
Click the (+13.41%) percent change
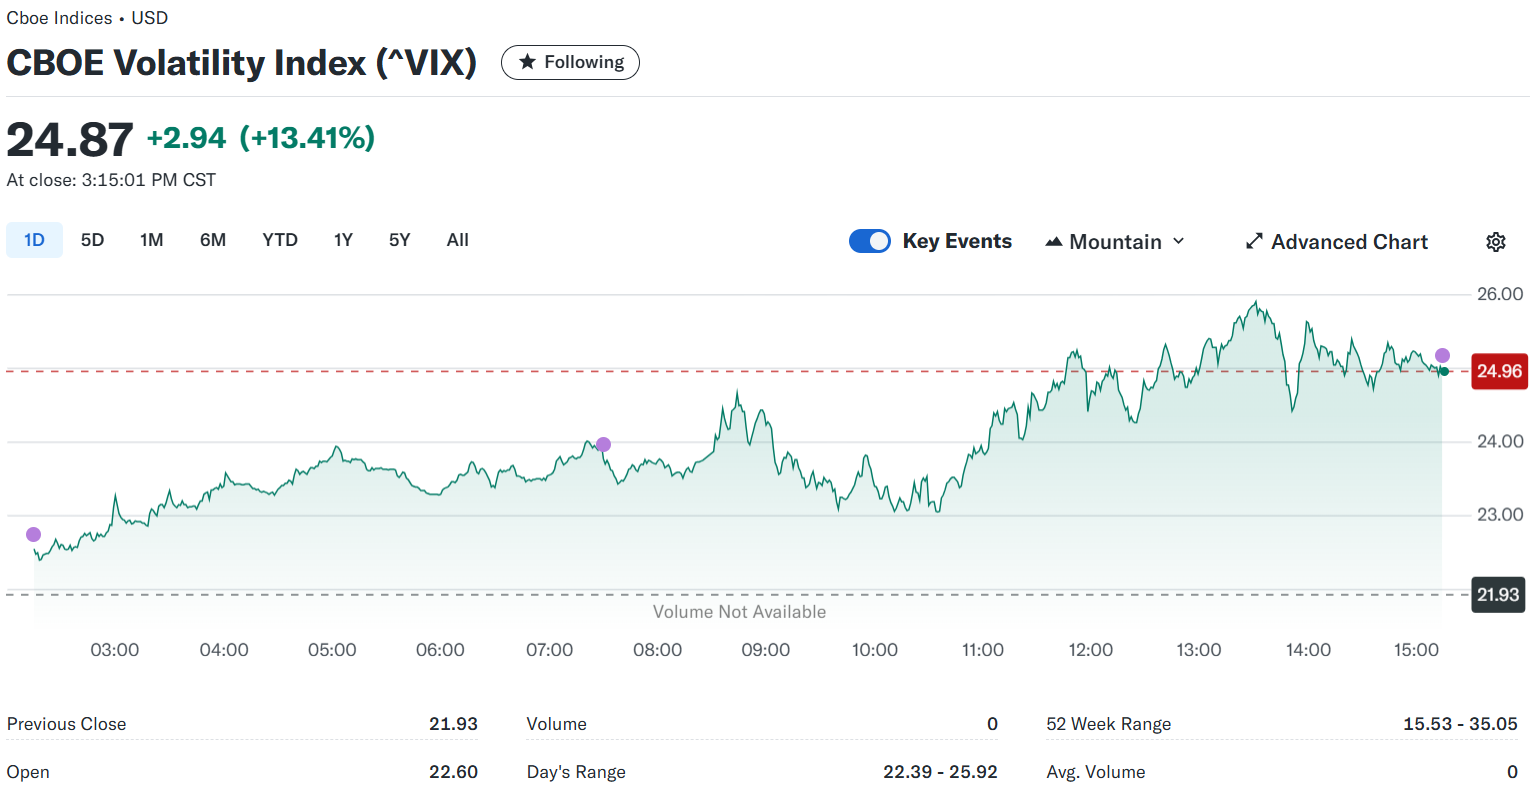tap(307, 138)
